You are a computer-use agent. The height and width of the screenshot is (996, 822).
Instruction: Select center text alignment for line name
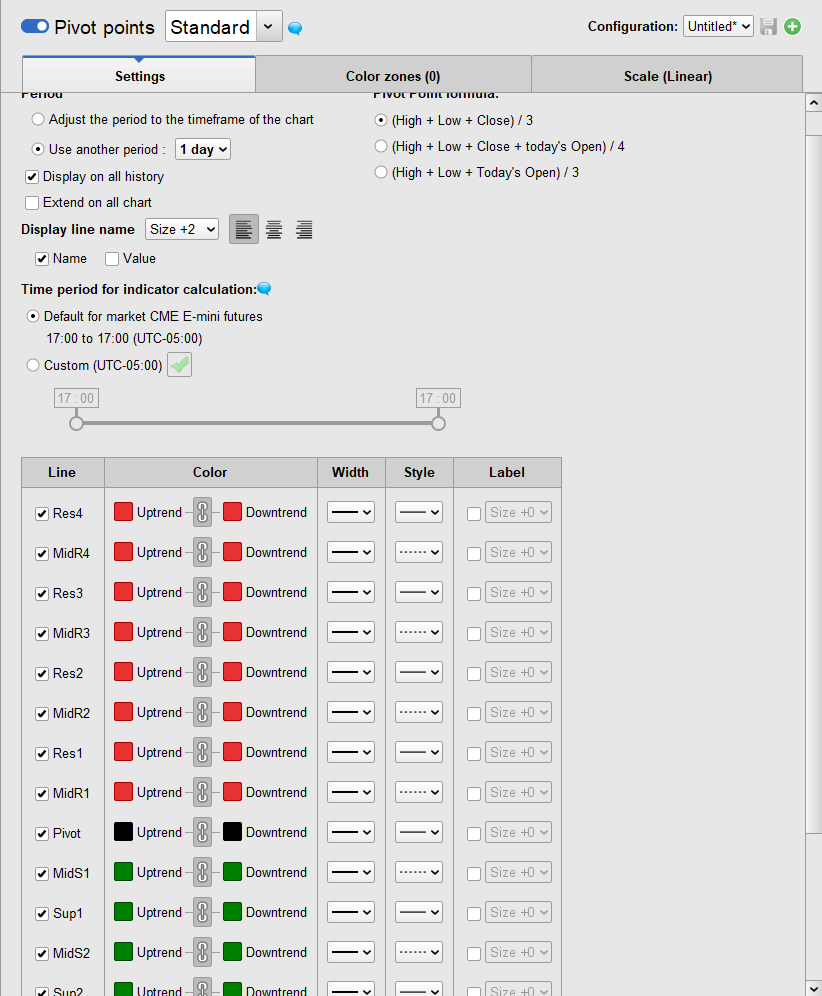(274, 230)
